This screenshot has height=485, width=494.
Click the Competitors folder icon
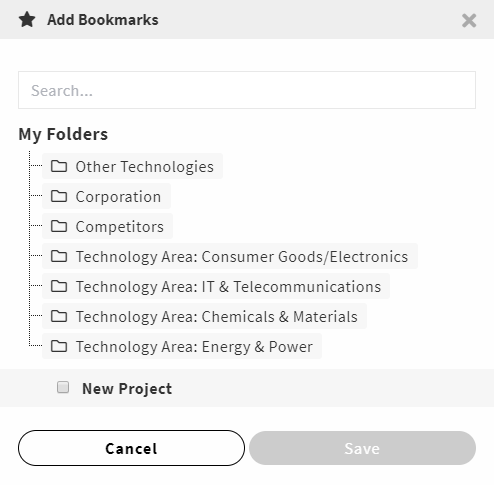pyautogui.click(x=59, y=226)
